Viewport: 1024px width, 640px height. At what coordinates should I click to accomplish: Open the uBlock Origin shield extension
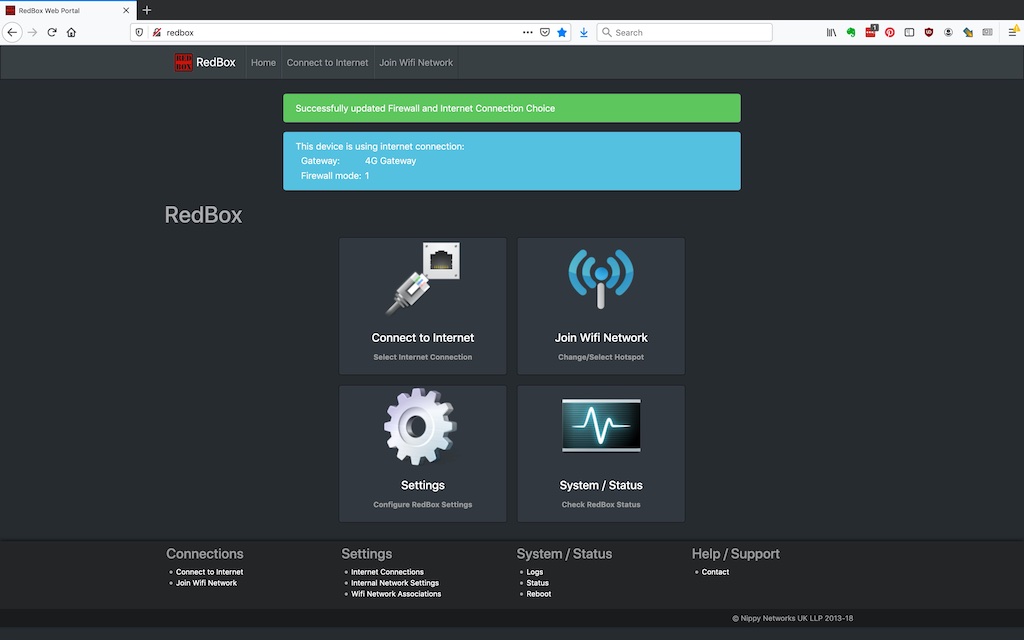point(929,32)
